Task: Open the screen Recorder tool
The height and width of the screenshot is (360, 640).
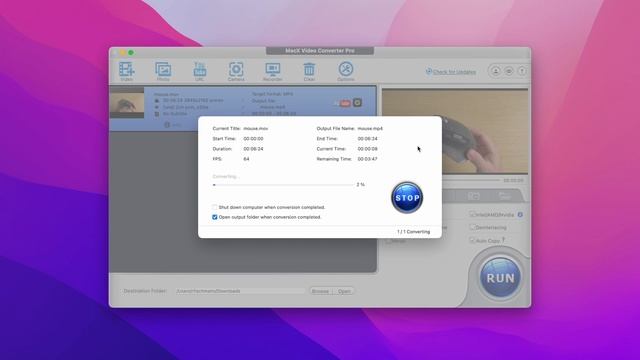Action: coord(273,71)
